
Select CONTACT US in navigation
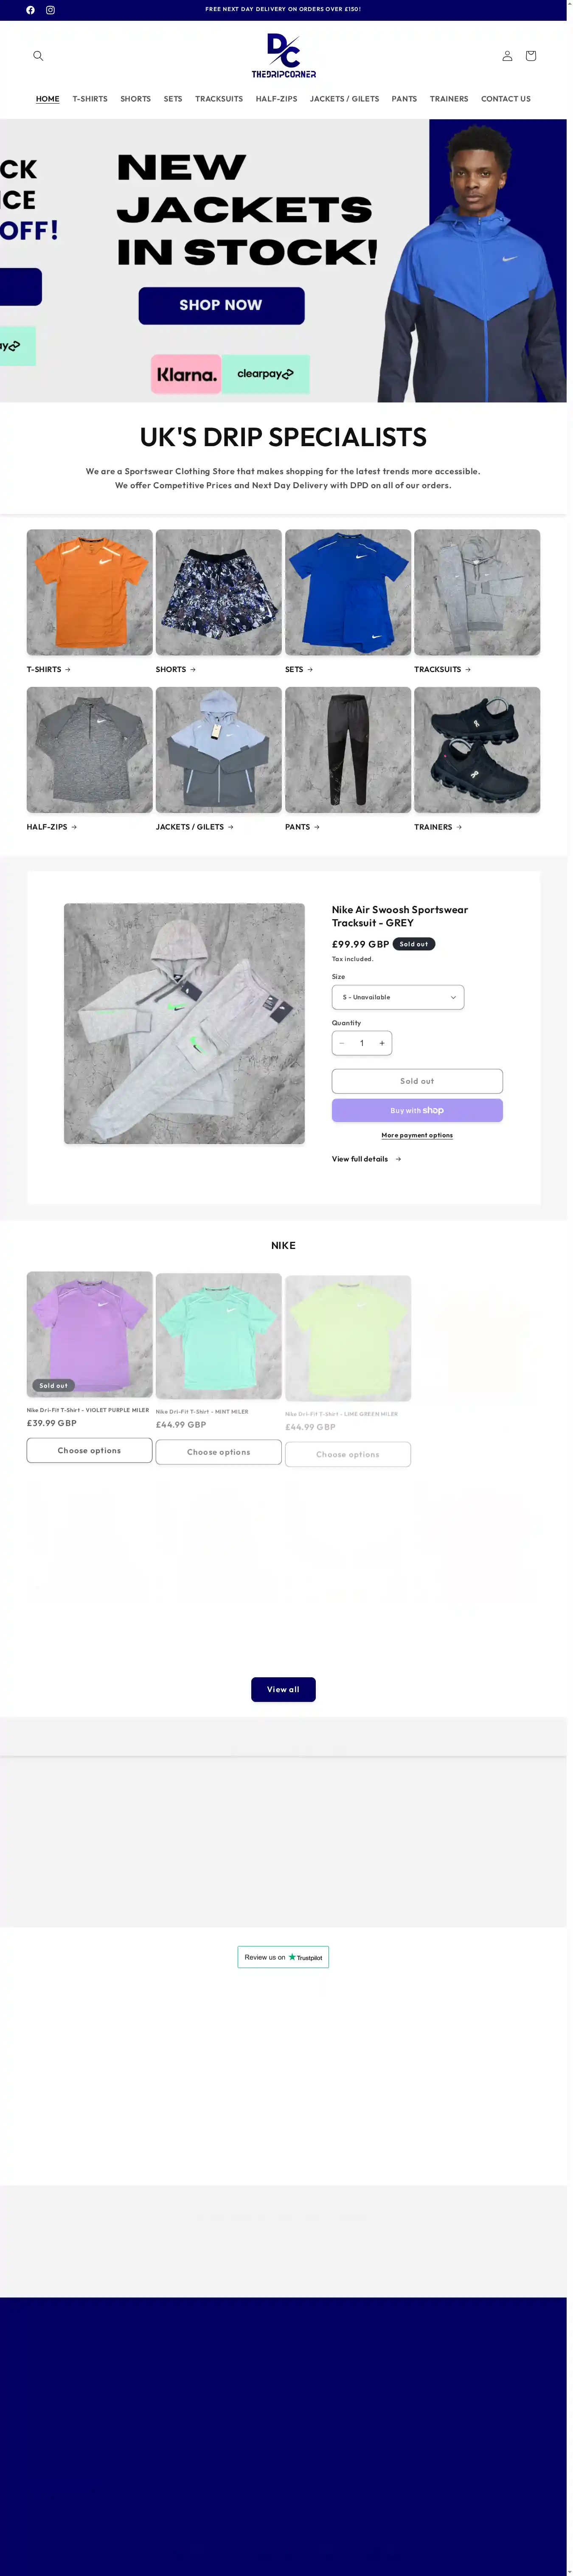coord(506,99)
